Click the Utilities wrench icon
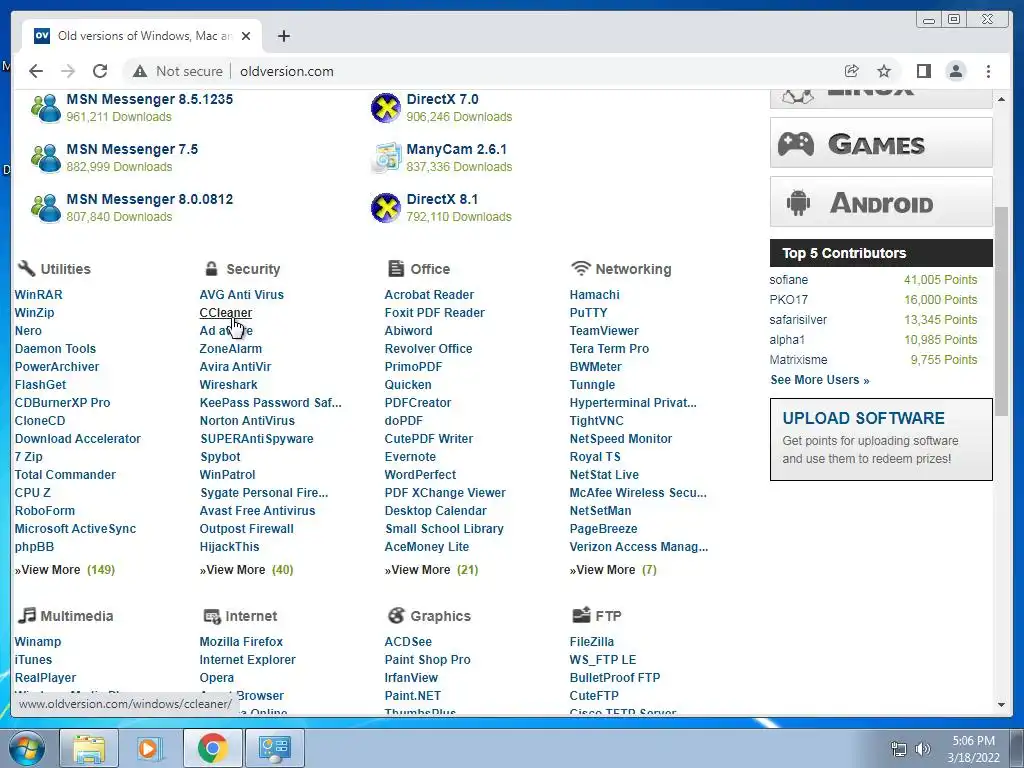 click(x=26, y=268)
